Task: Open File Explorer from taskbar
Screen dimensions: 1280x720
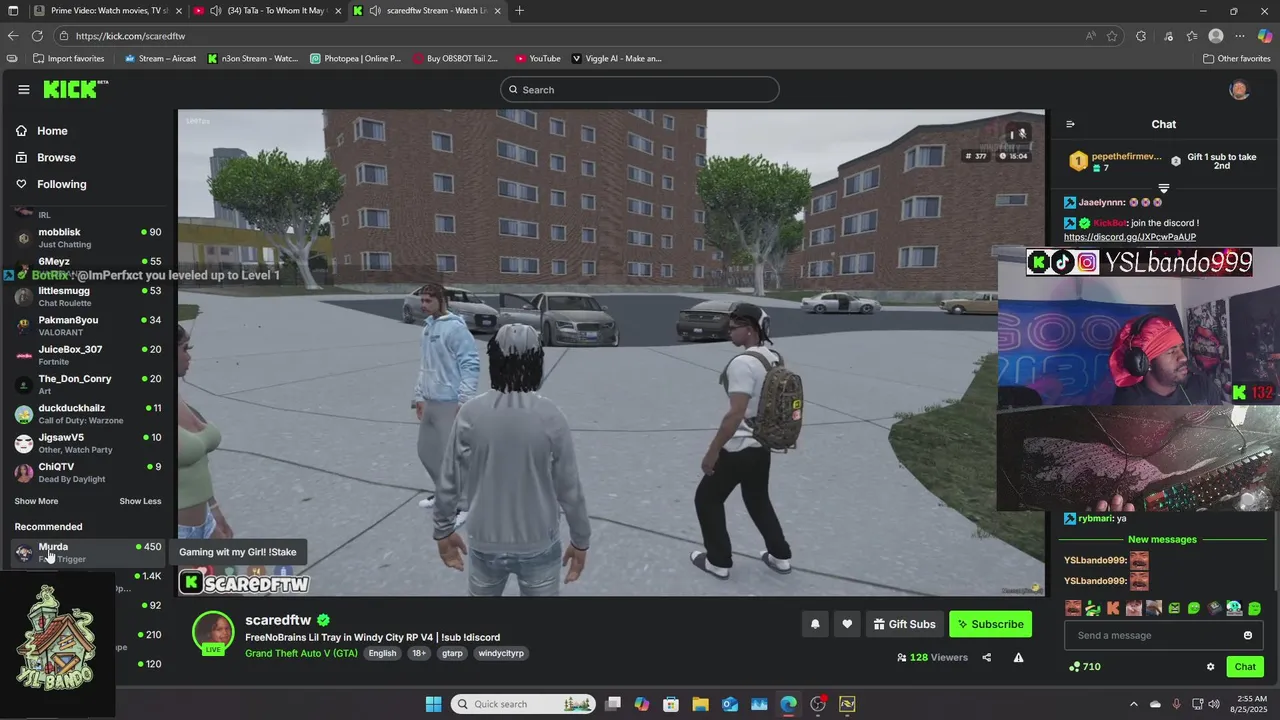Action: pos(700,704)
